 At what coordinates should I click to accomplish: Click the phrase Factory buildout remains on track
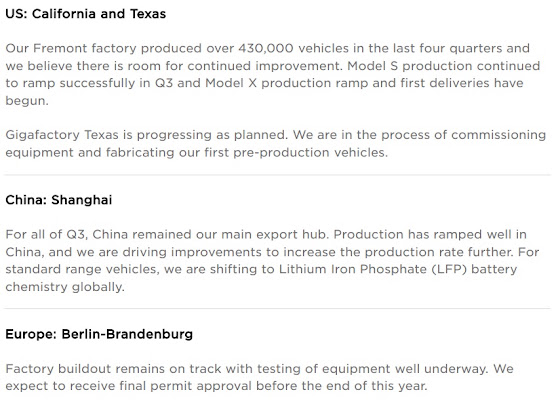(x=114, y=369)
